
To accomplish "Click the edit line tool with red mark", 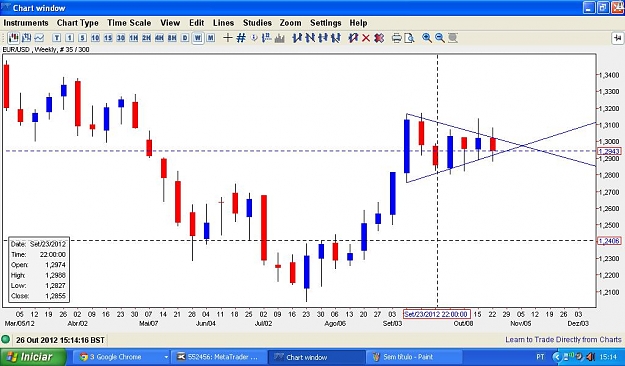I will (352, 38).
